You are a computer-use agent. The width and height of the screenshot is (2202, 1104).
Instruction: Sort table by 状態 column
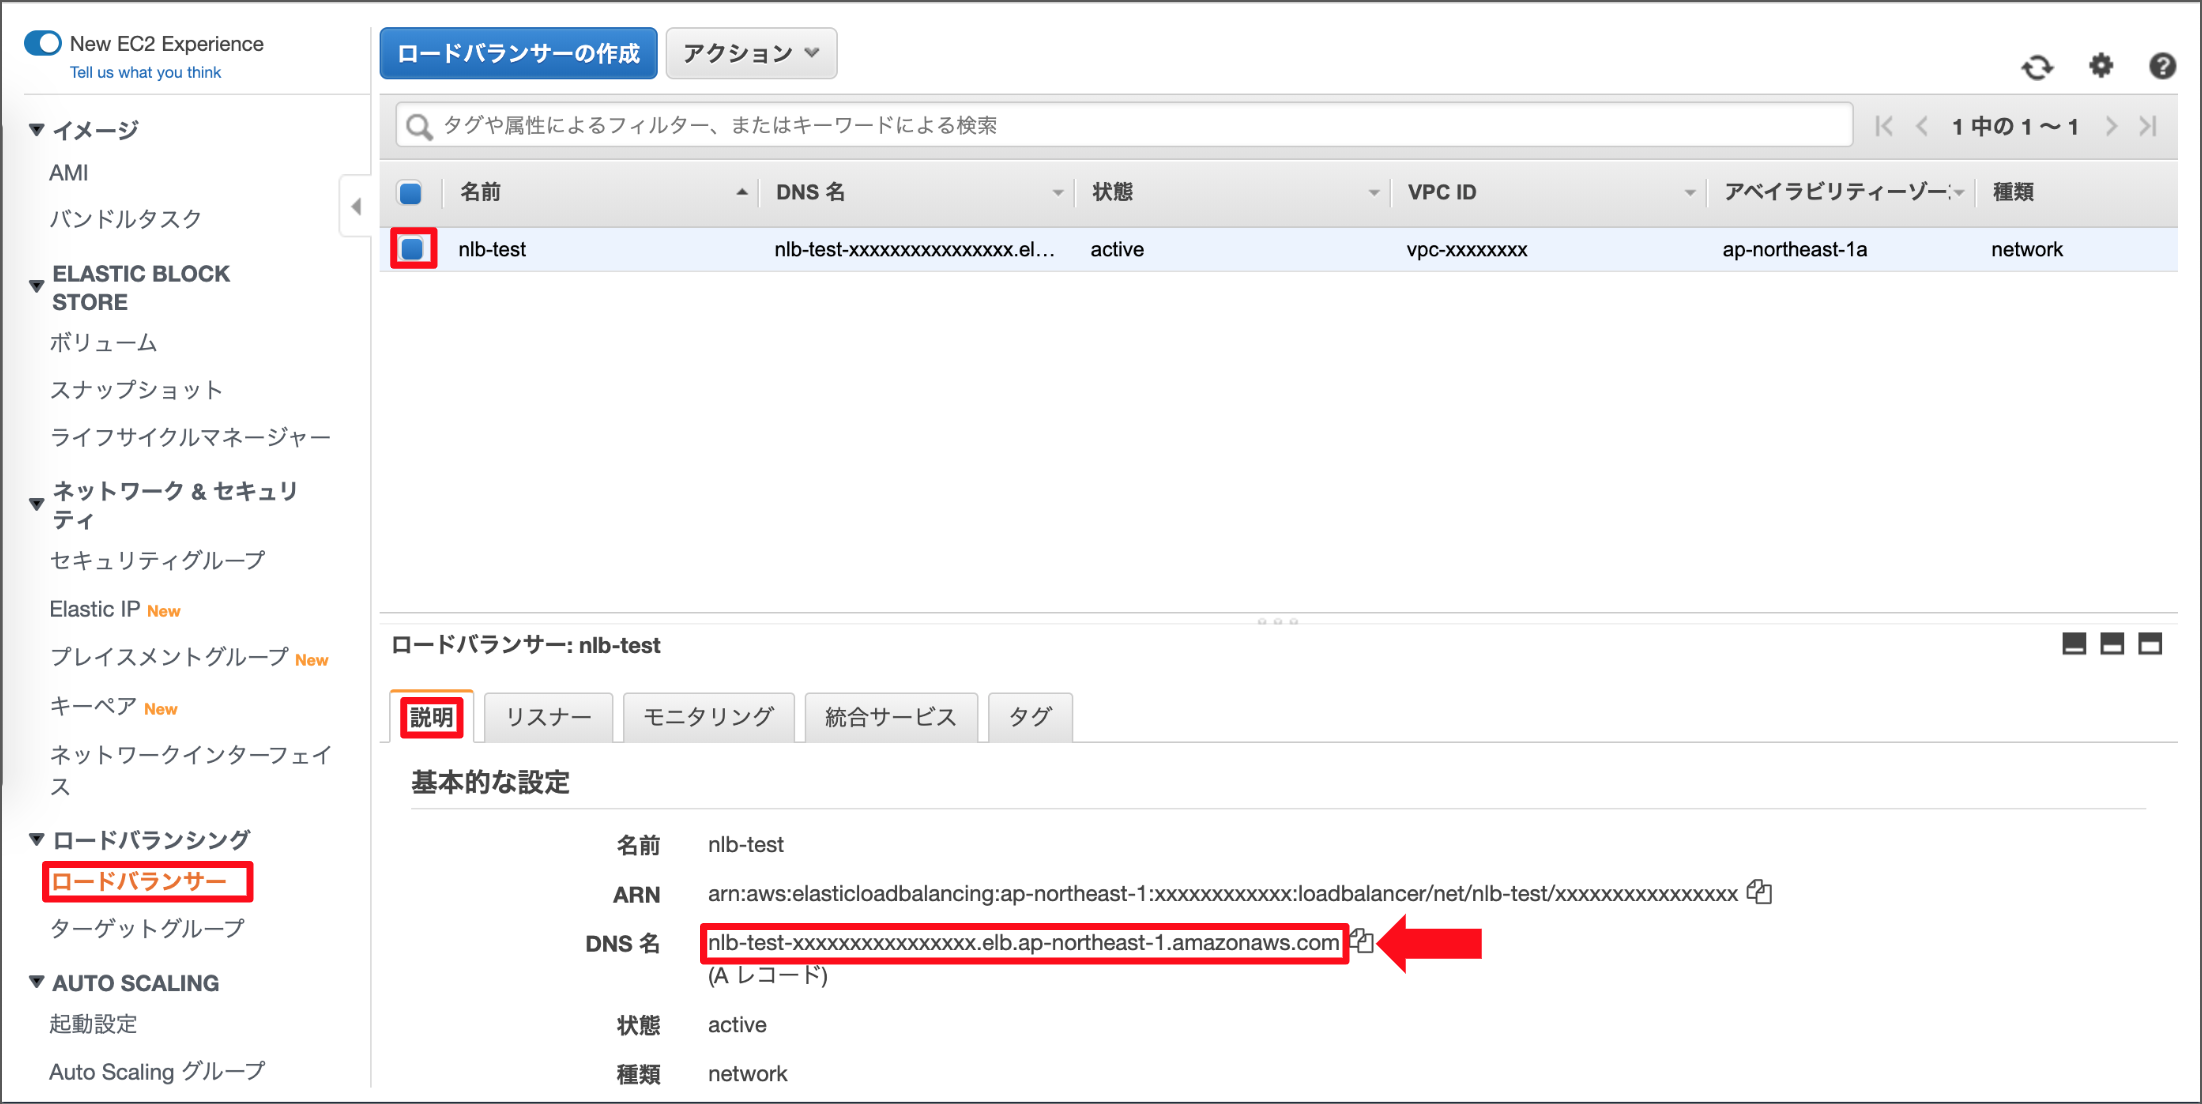pos(1234,192)
